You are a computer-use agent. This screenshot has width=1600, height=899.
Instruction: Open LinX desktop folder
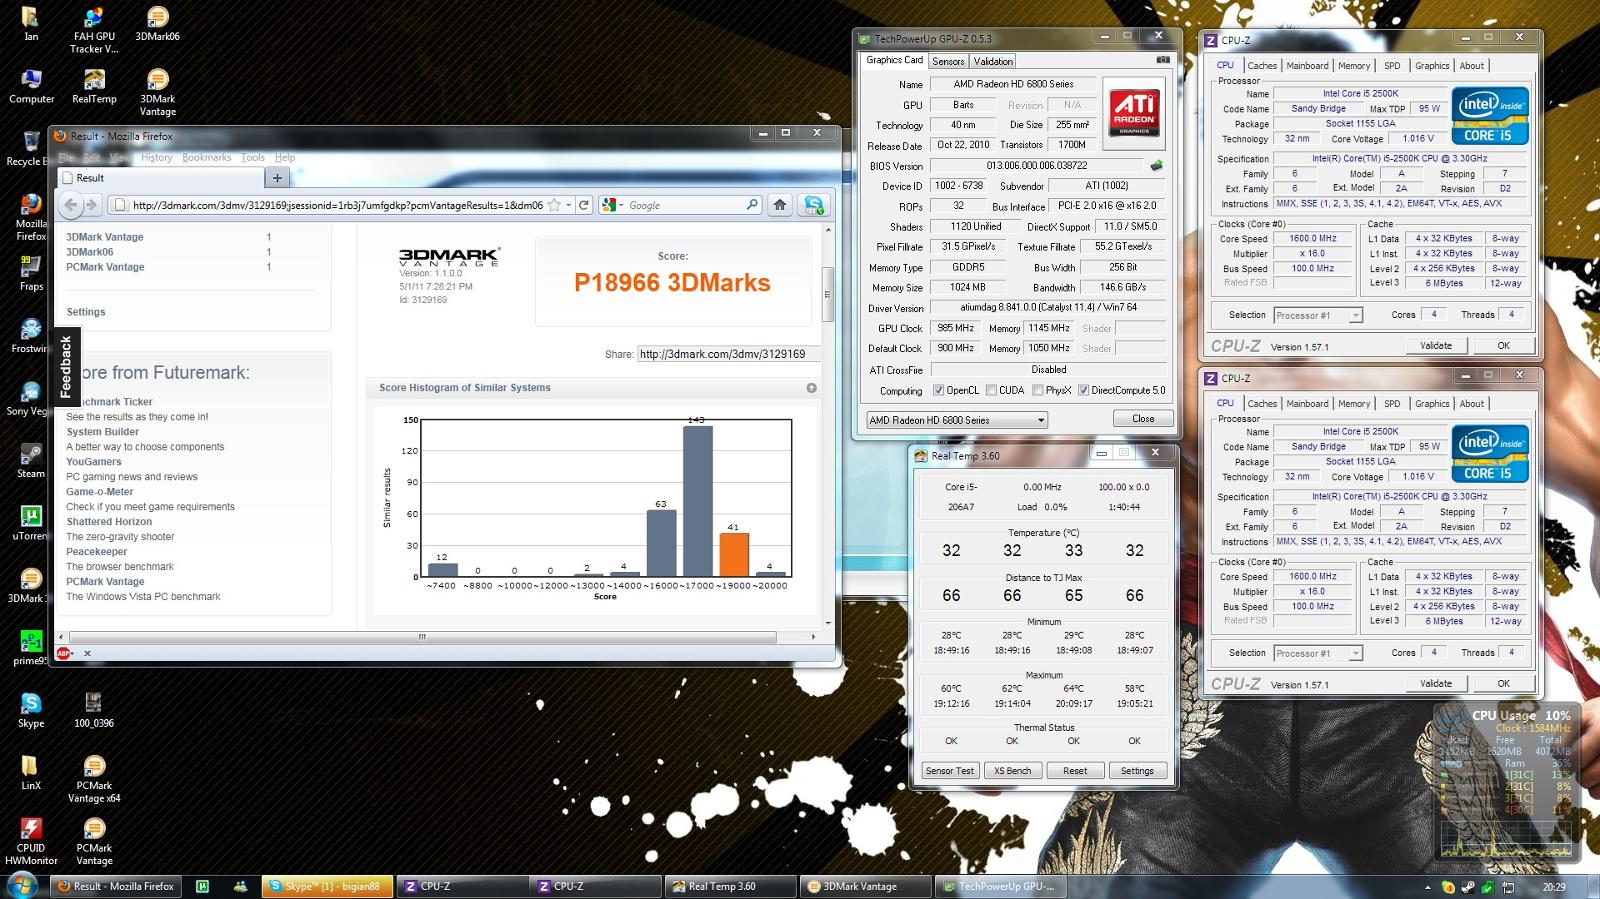31,772
